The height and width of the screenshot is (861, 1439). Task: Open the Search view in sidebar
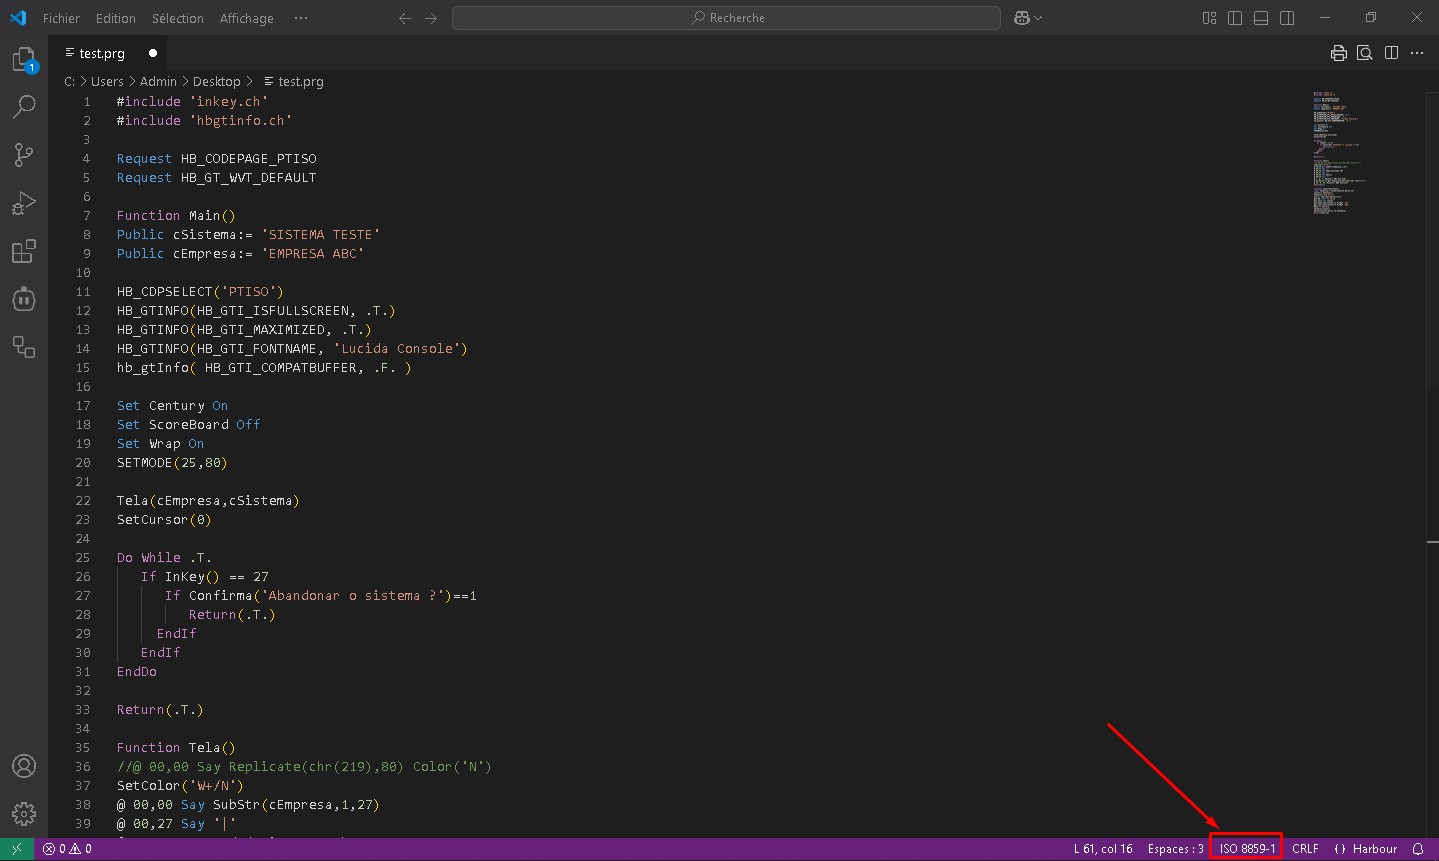24,107
